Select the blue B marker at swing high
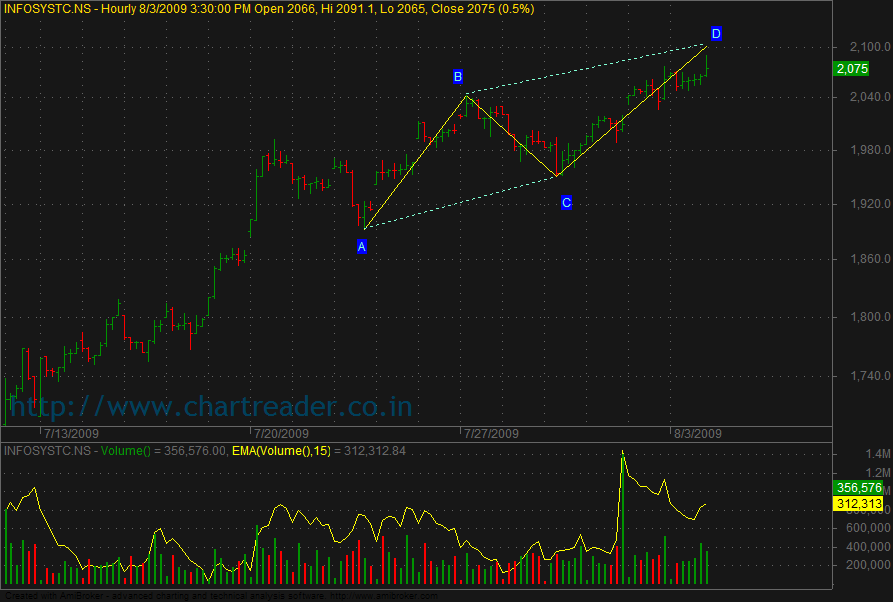This screenshot has height=602, width=893. [x=458, y=77]
